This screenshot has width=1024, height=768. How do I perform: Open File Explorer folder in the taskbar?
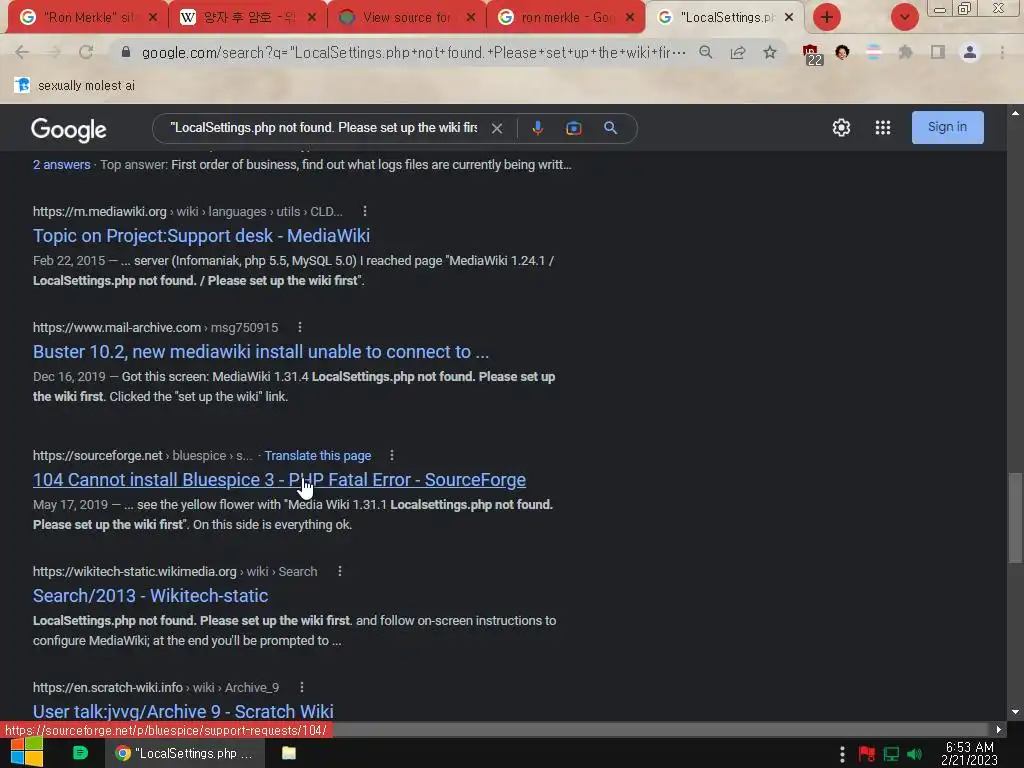(289, 753)
